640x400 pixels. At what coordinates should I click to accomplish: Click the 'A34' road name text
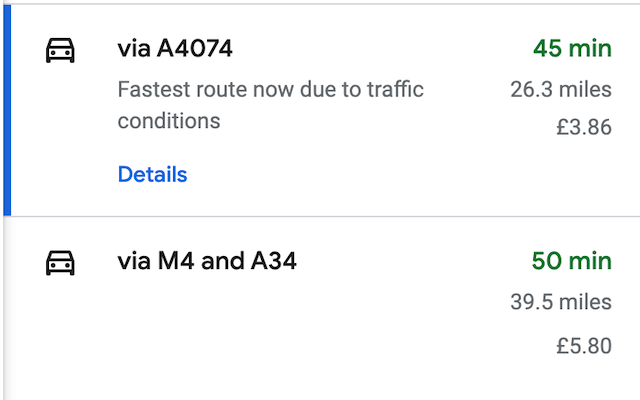(x=273, y=262)
